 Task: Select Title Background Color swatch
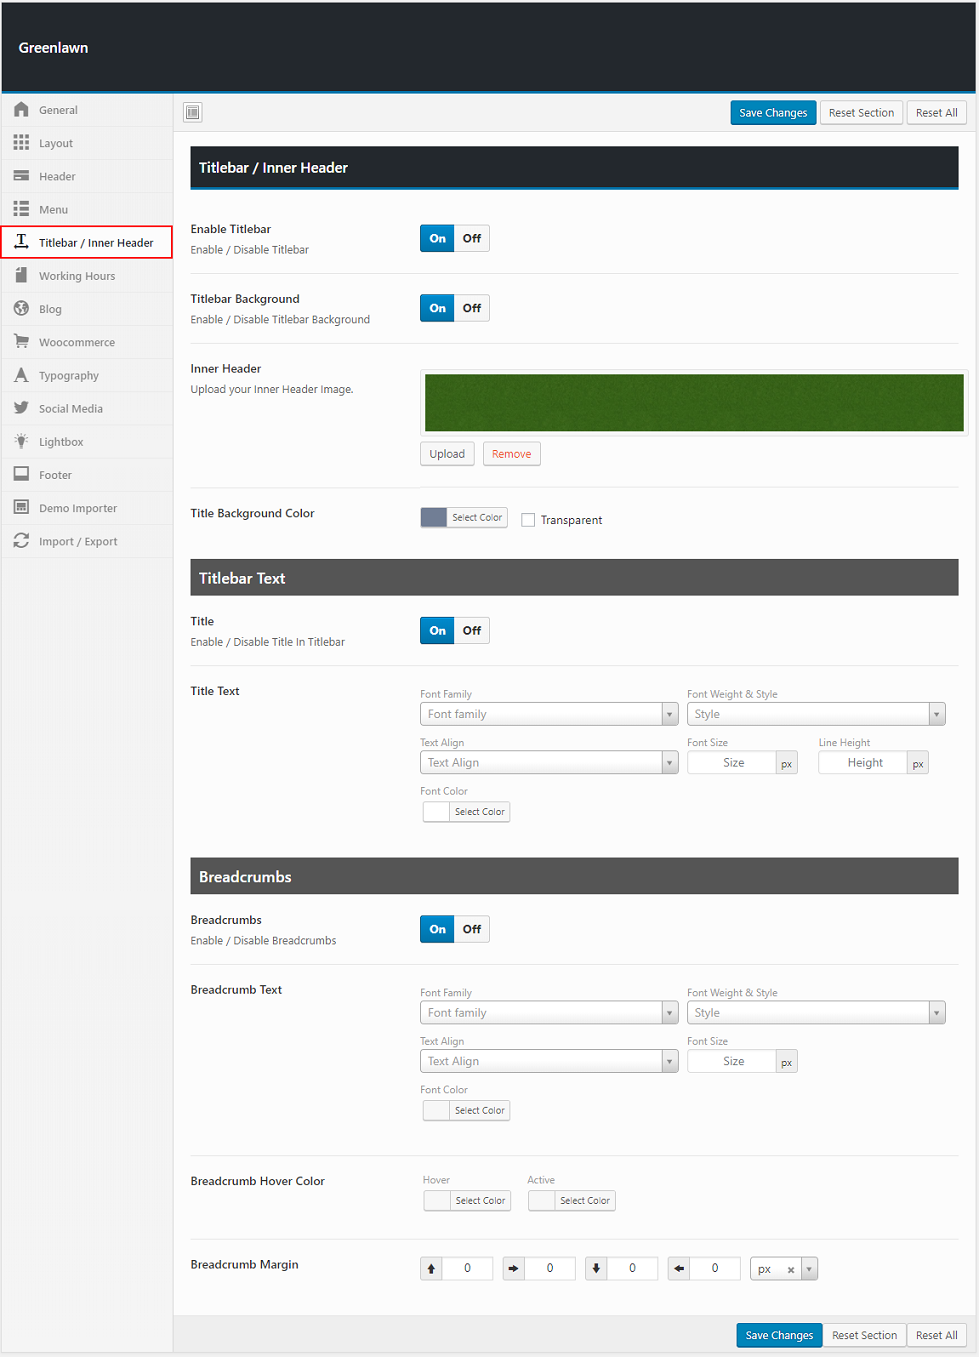[x=434, y=517]
